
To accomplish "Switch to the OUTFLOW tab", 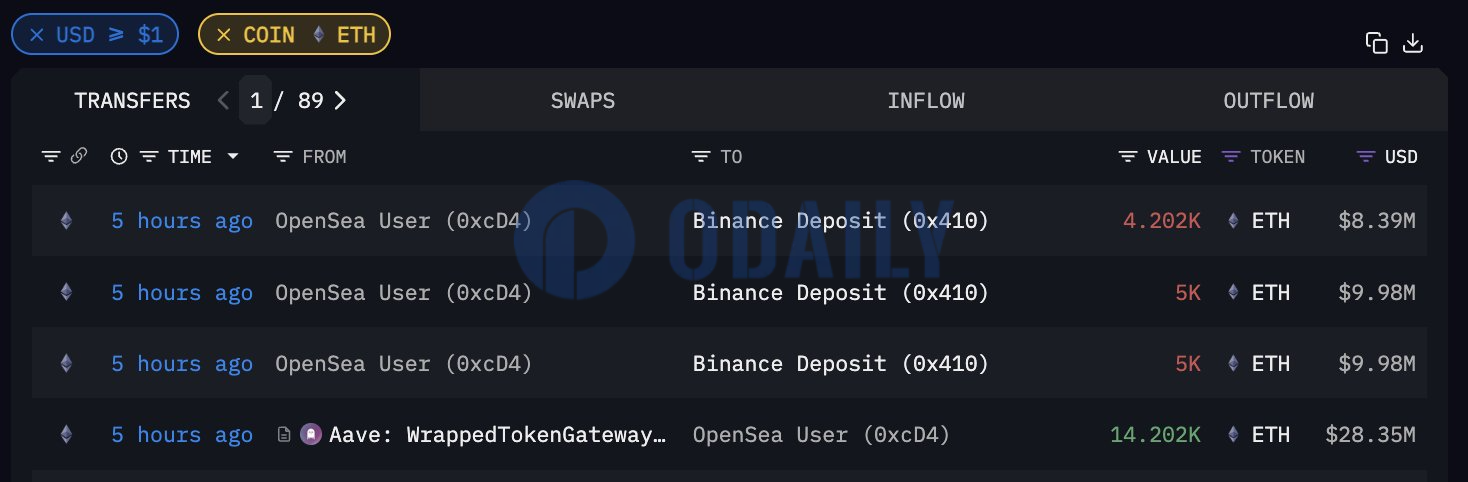I will (x=1269, y=100).
